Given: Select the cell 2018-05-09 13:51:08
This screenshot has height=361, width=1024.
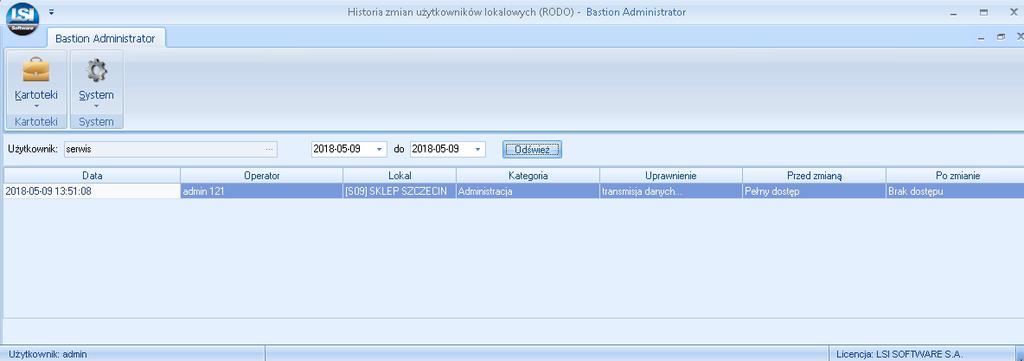Looking at the screenshot, I should tap(92, 191).
